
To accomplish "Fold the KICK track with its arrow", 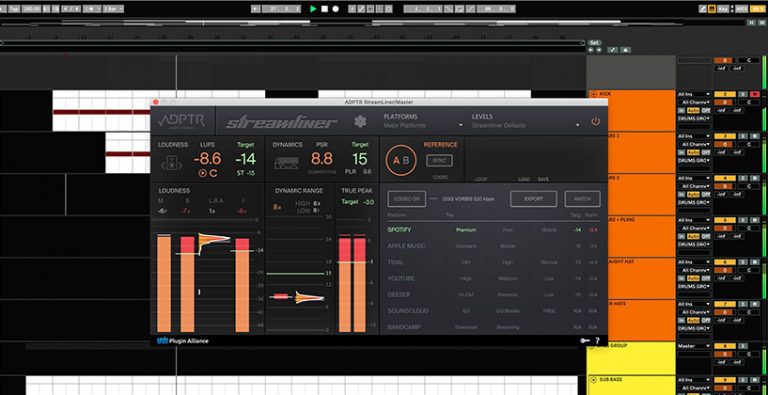I will (x=594, y=94).
